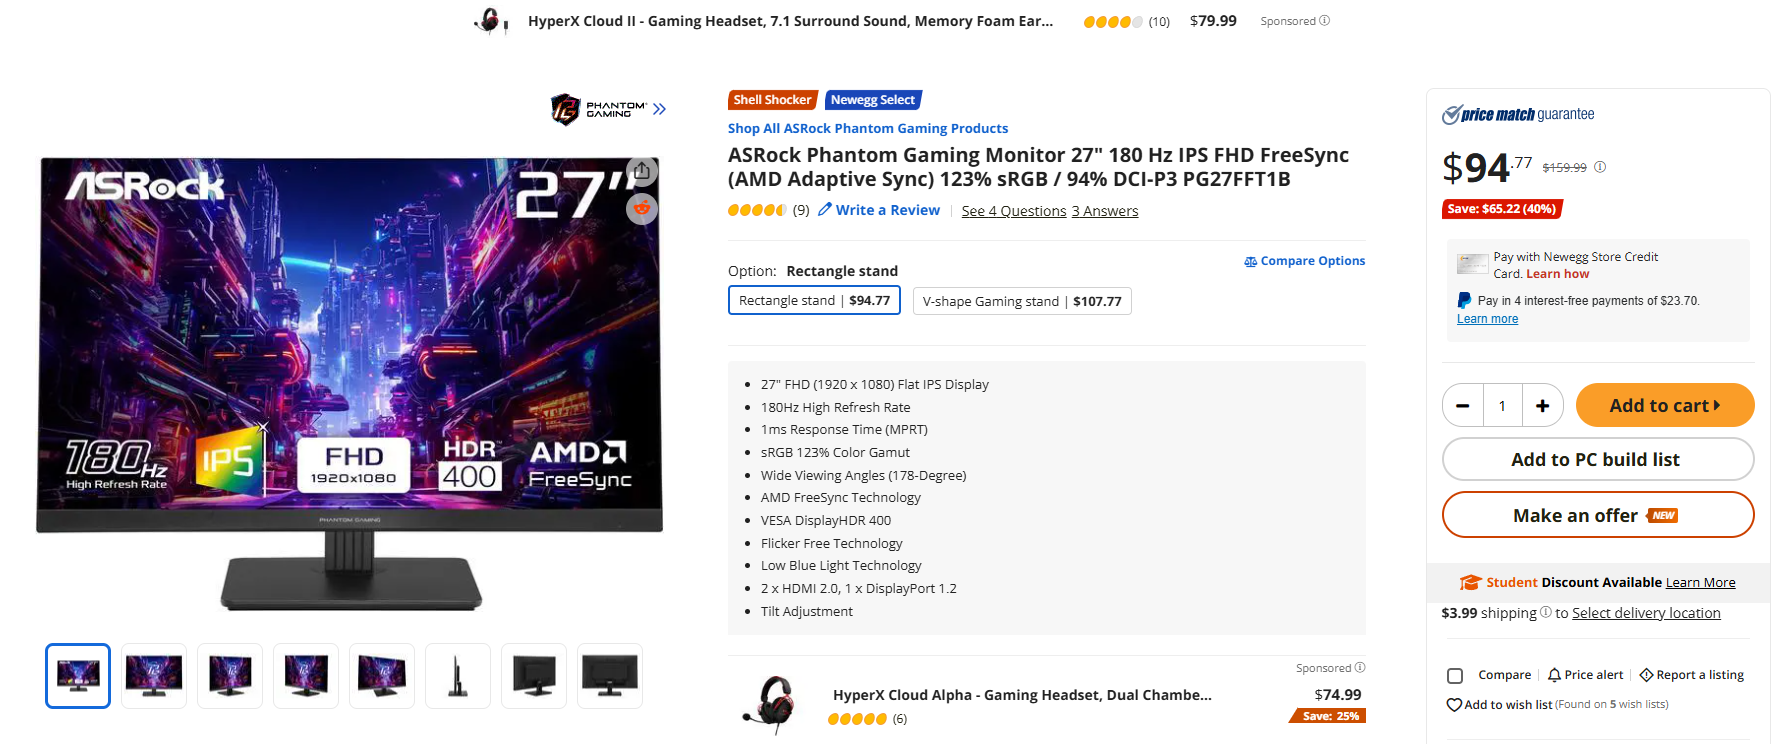
Task: Select the V-shape Gaming stand option
Action: [x=1022, y=300]
